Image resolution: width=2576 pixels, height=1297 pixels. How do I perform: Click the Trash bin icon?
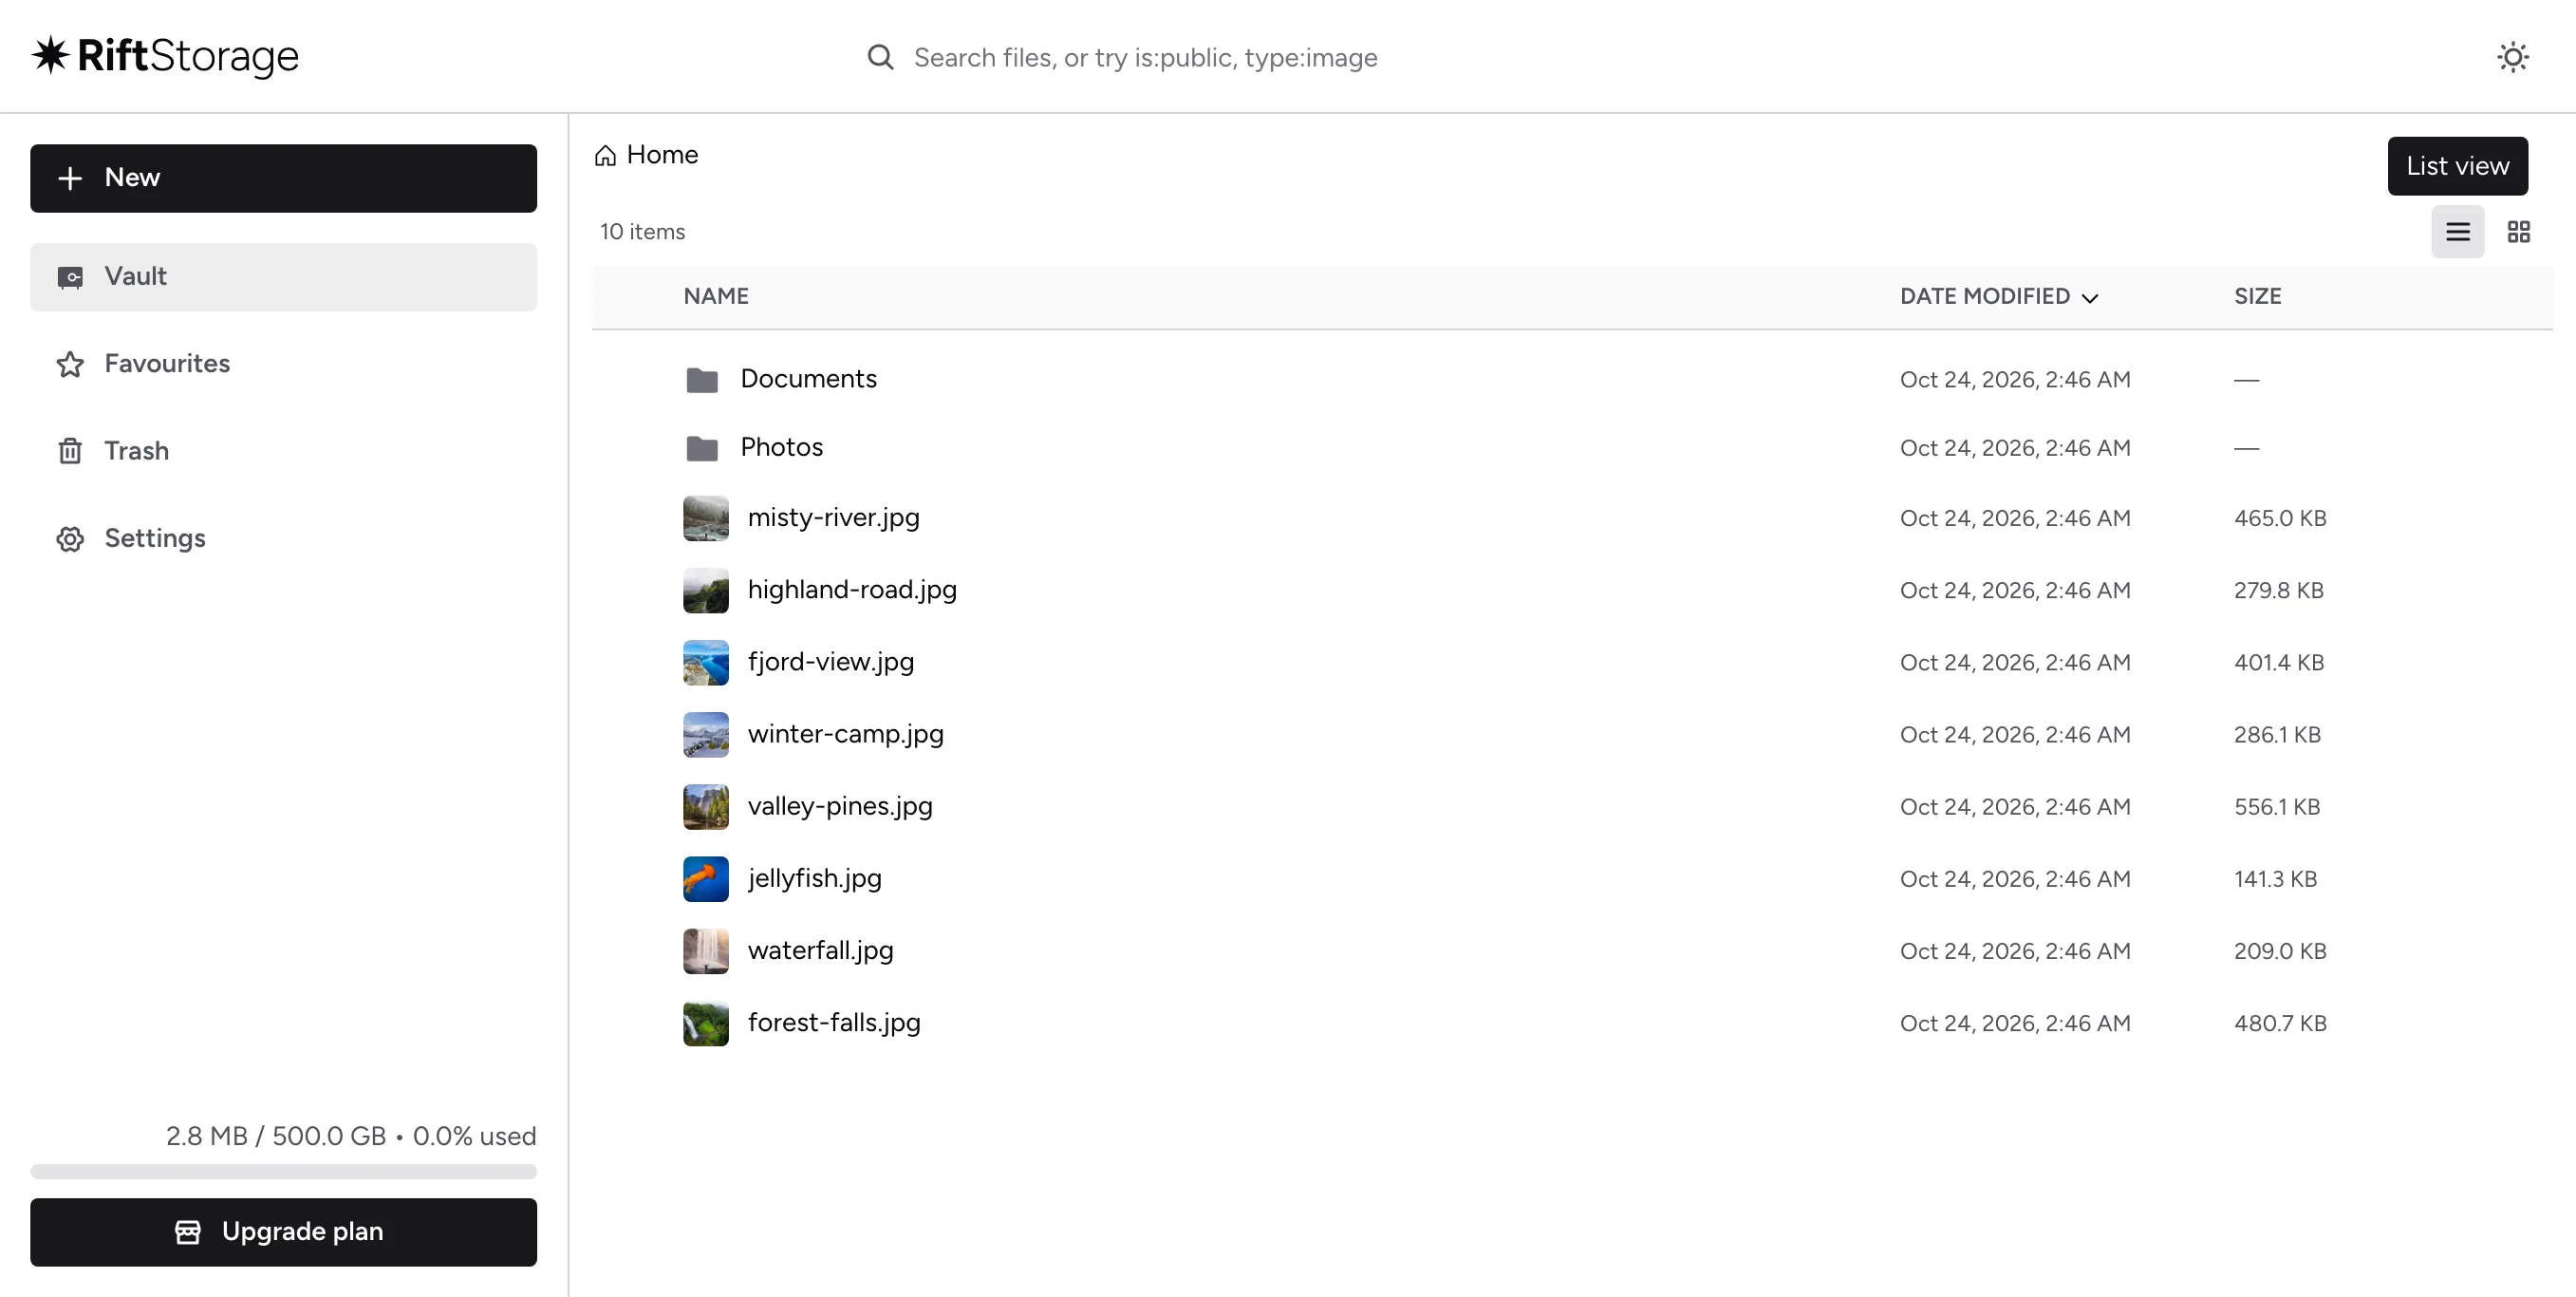(70, 451)
